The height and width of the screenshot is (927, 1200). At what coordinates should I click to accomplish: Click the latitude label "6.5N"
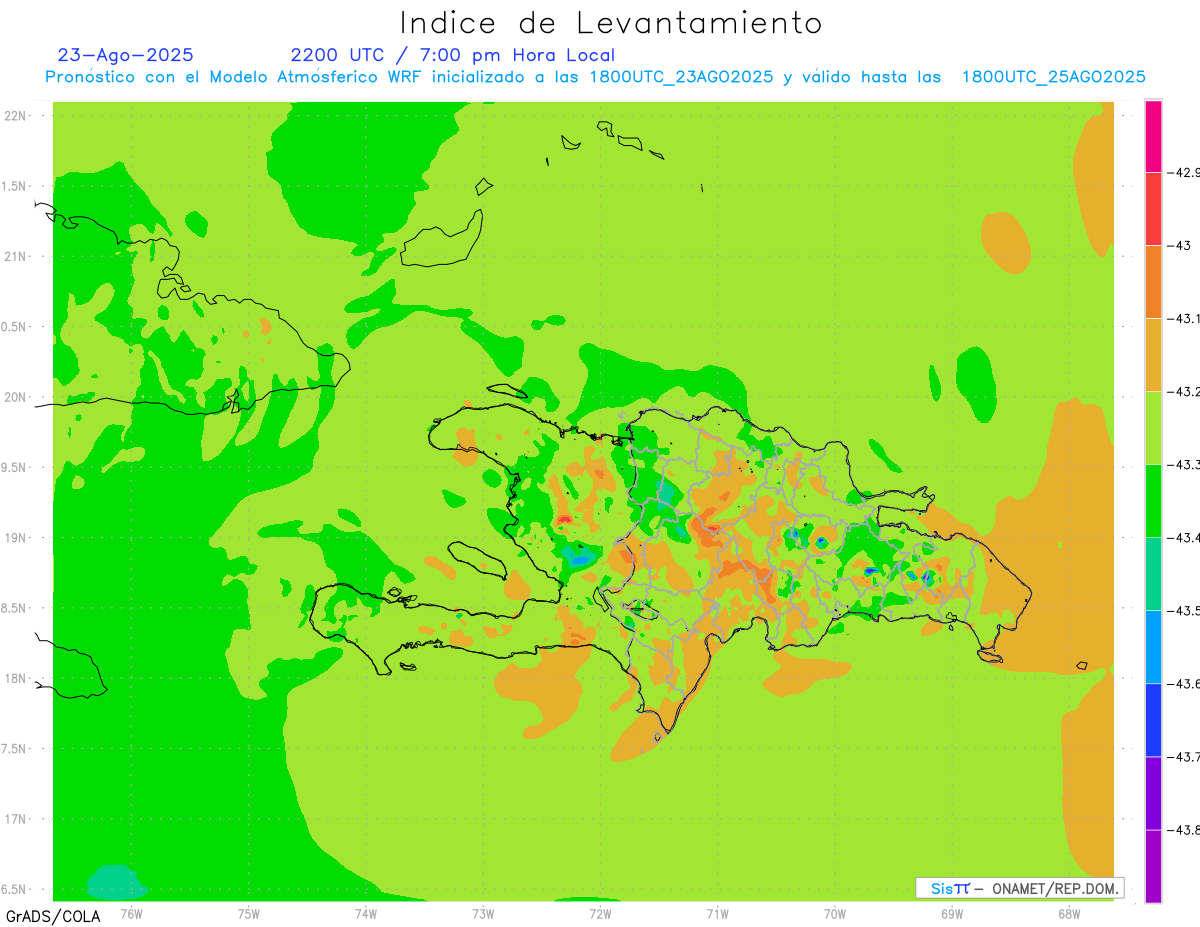point(14,889)
